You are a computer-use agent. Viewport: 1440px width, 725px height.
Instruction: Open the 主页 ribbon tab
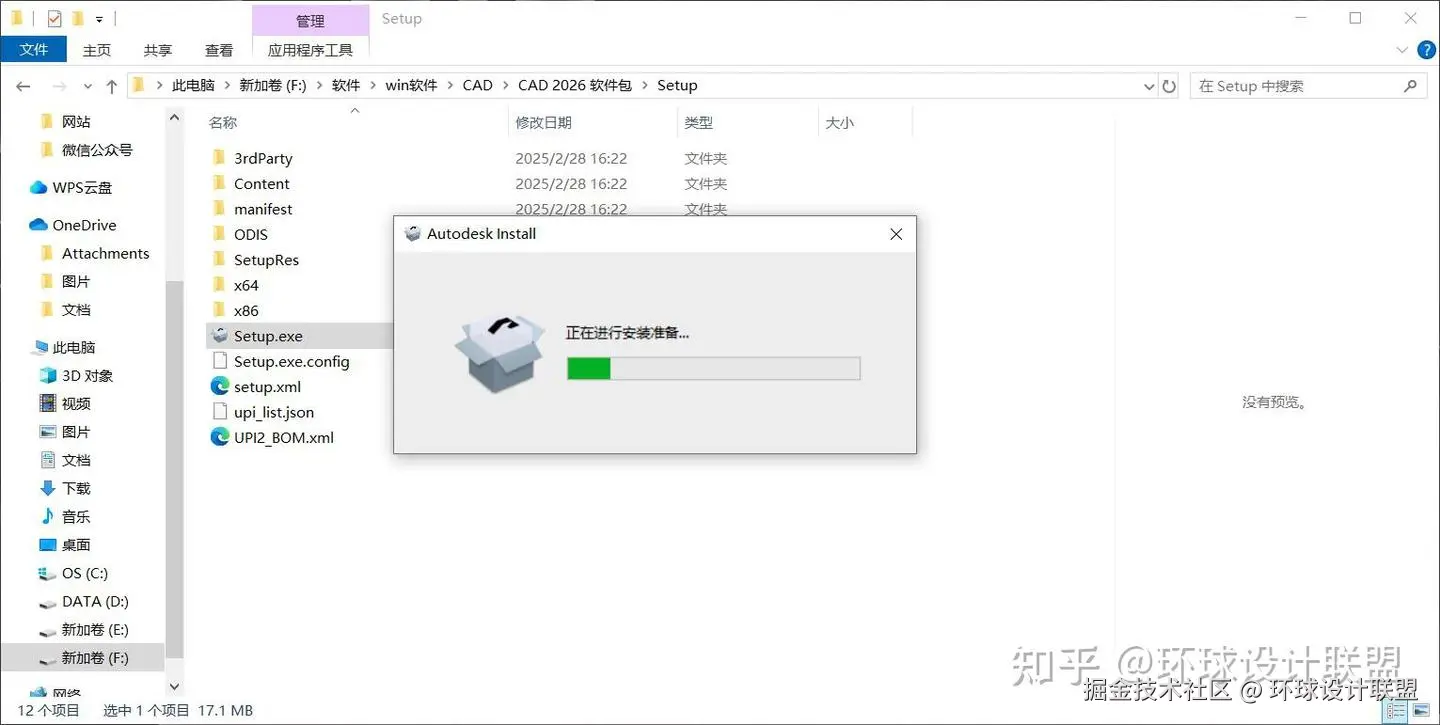pos(97,50)
